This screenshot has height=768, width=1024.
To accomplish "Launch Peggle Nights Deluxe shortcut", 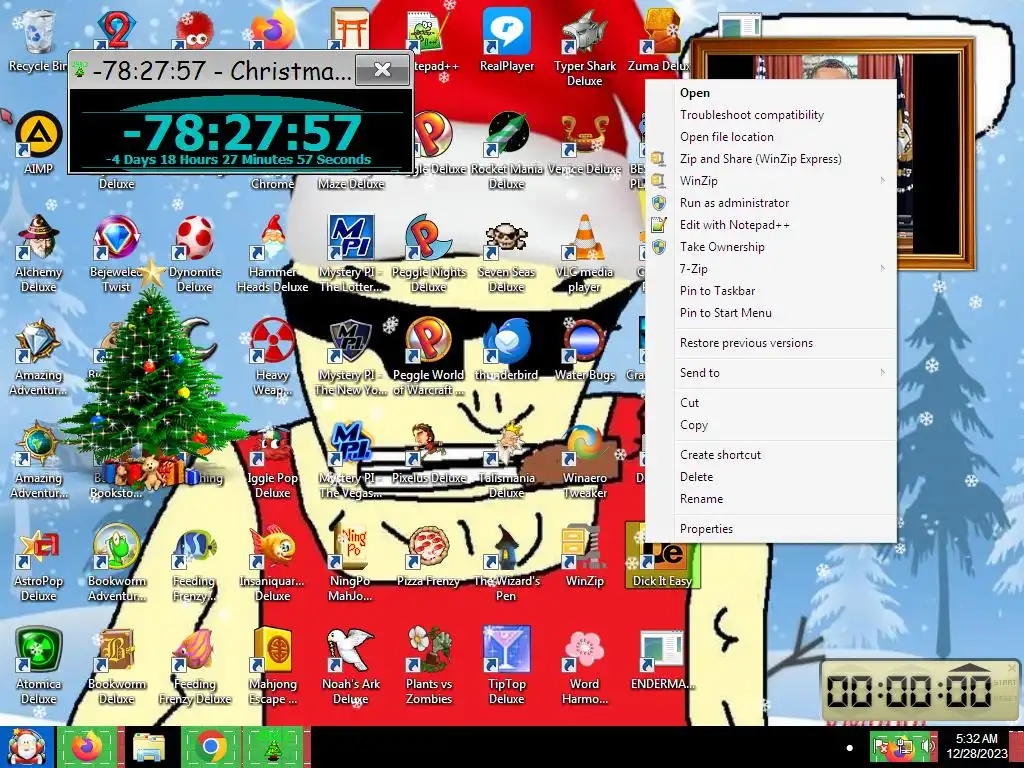I will pos(428,253).
